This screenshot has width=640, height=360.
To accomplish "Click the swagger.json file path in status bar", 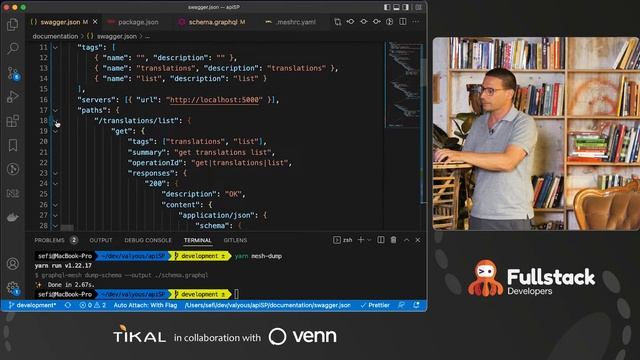I will click(267, 305).
